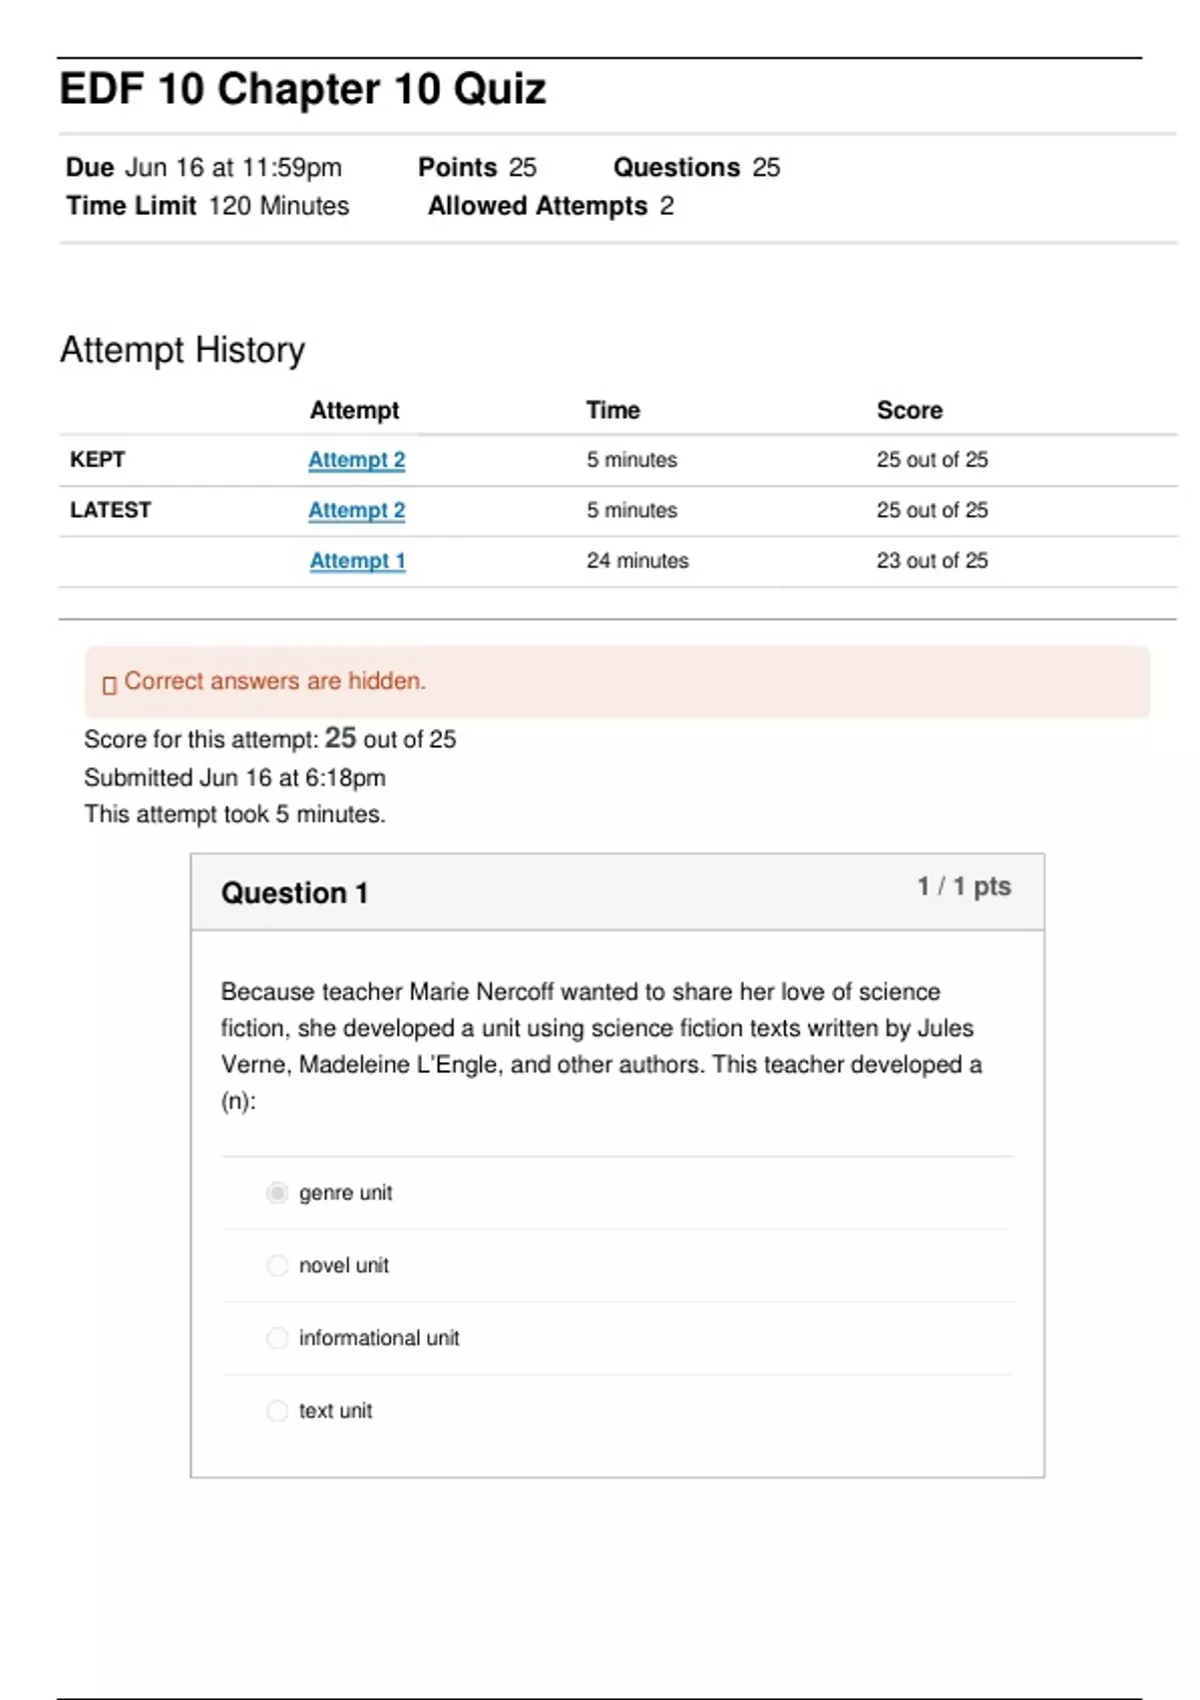Click the 23 out of 25 score cell
Viewport: 1200px width, 1700px height.
(932, 561)
